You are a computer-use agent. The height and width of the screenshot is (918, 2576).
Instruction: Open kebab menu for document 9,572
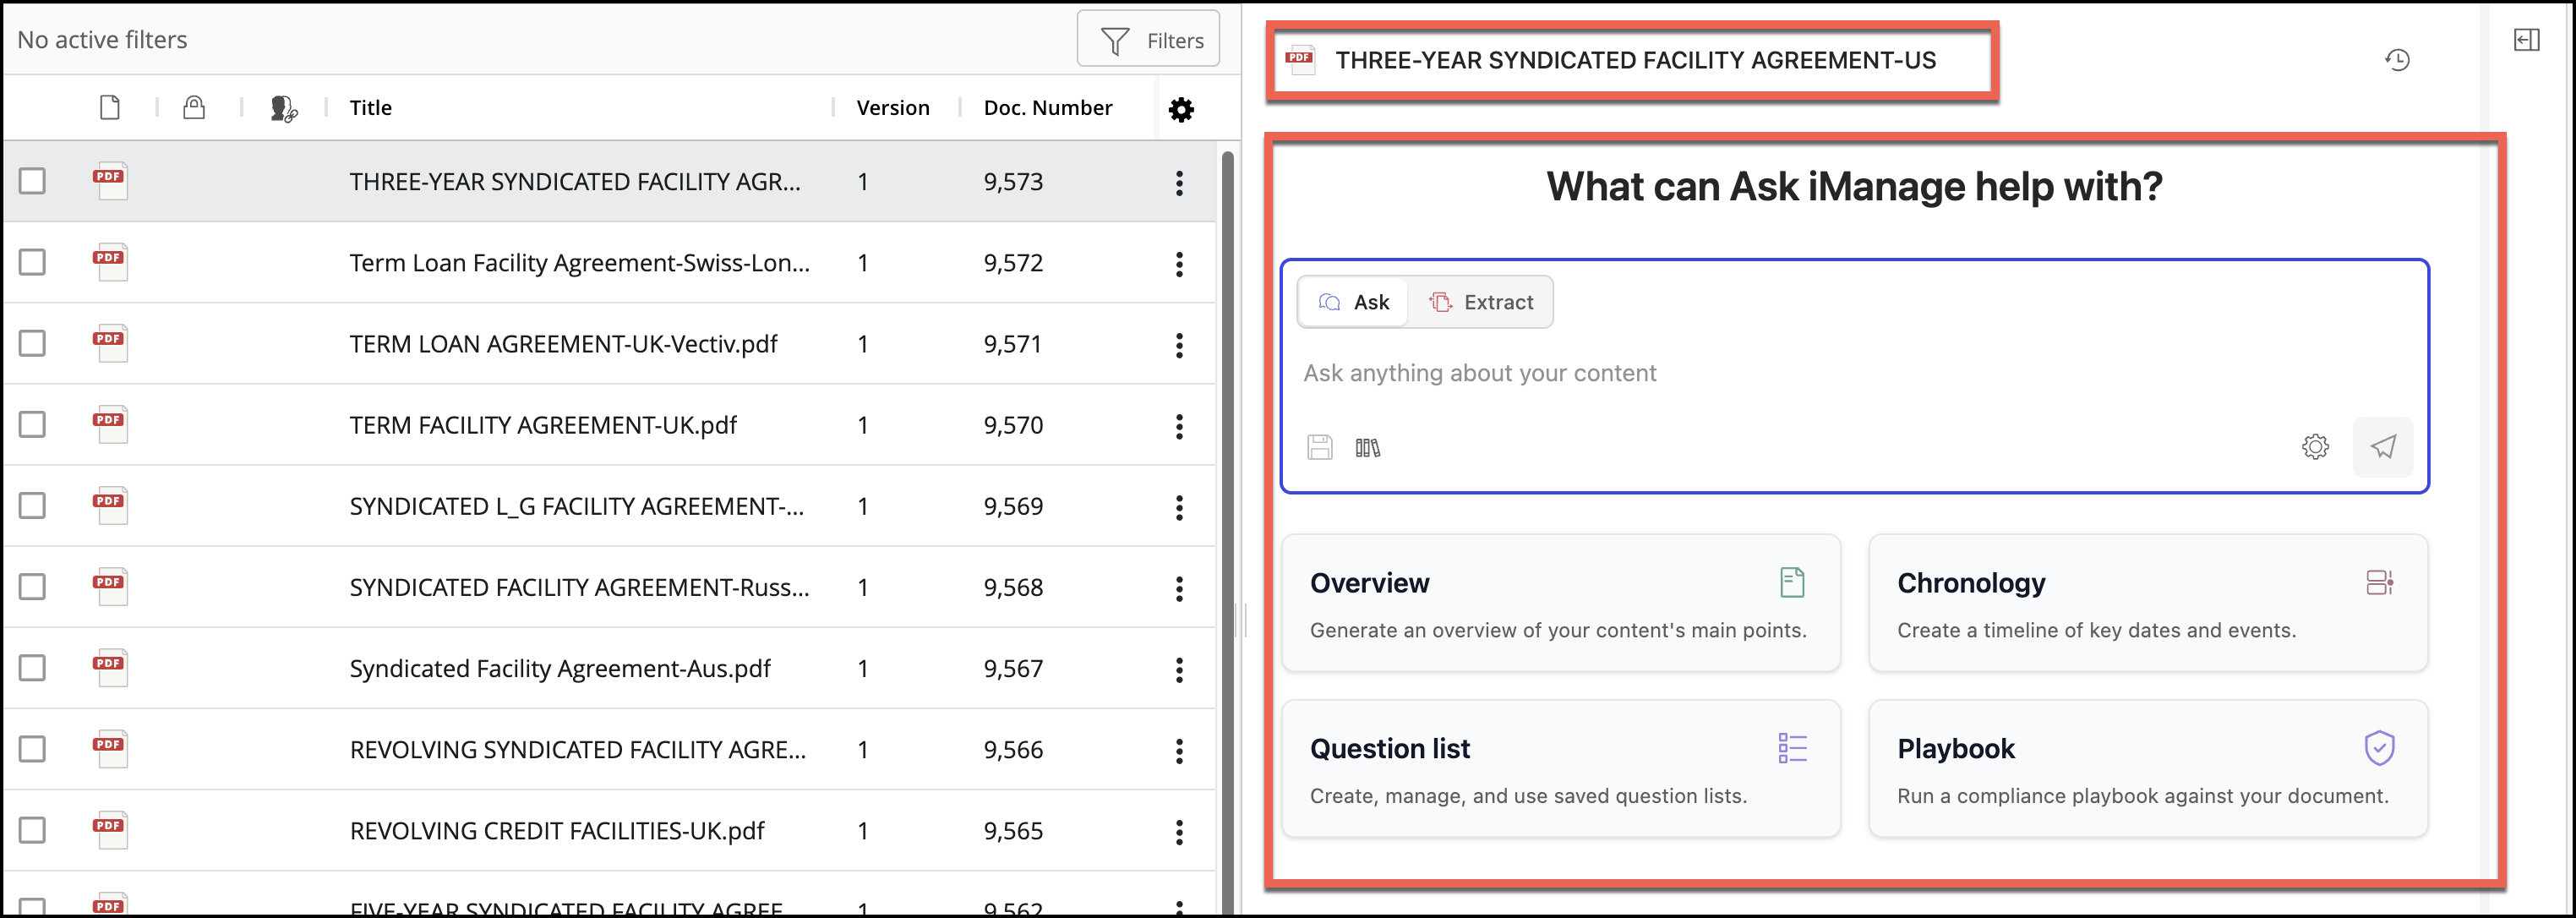[1179, 264]
